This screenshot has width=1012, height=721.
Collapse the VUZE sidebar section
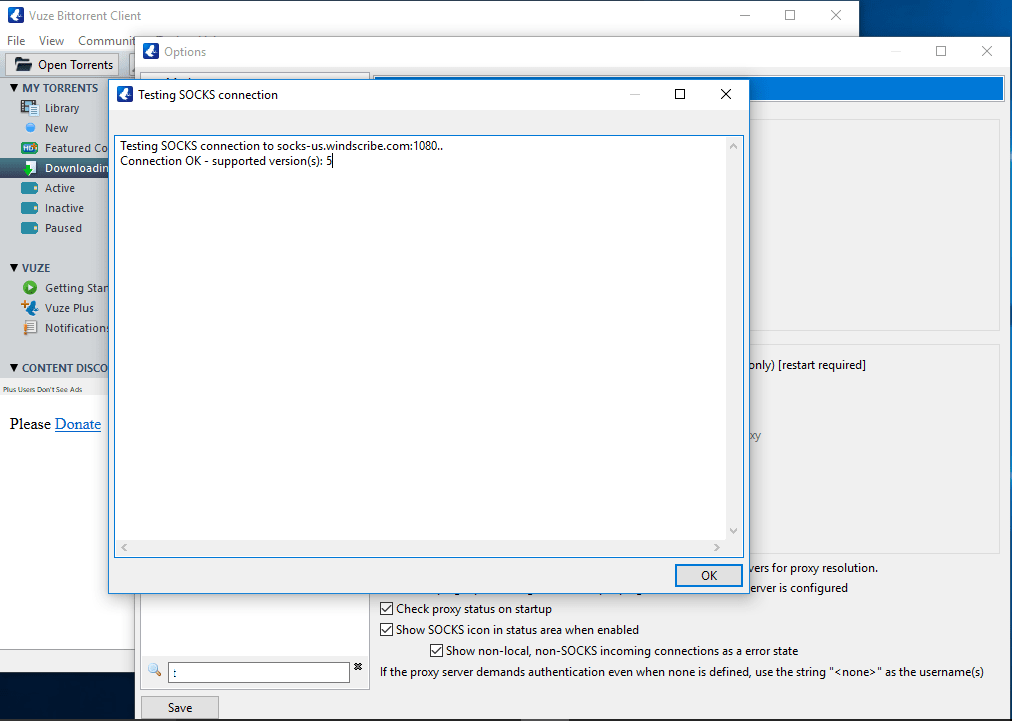pos(14,267)
